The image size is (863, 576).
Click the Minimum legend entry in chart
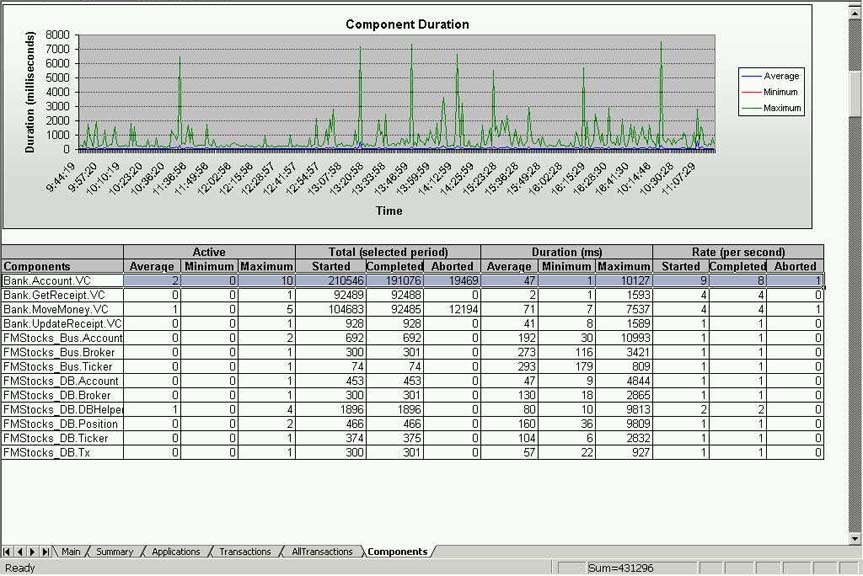pos(770,92)
